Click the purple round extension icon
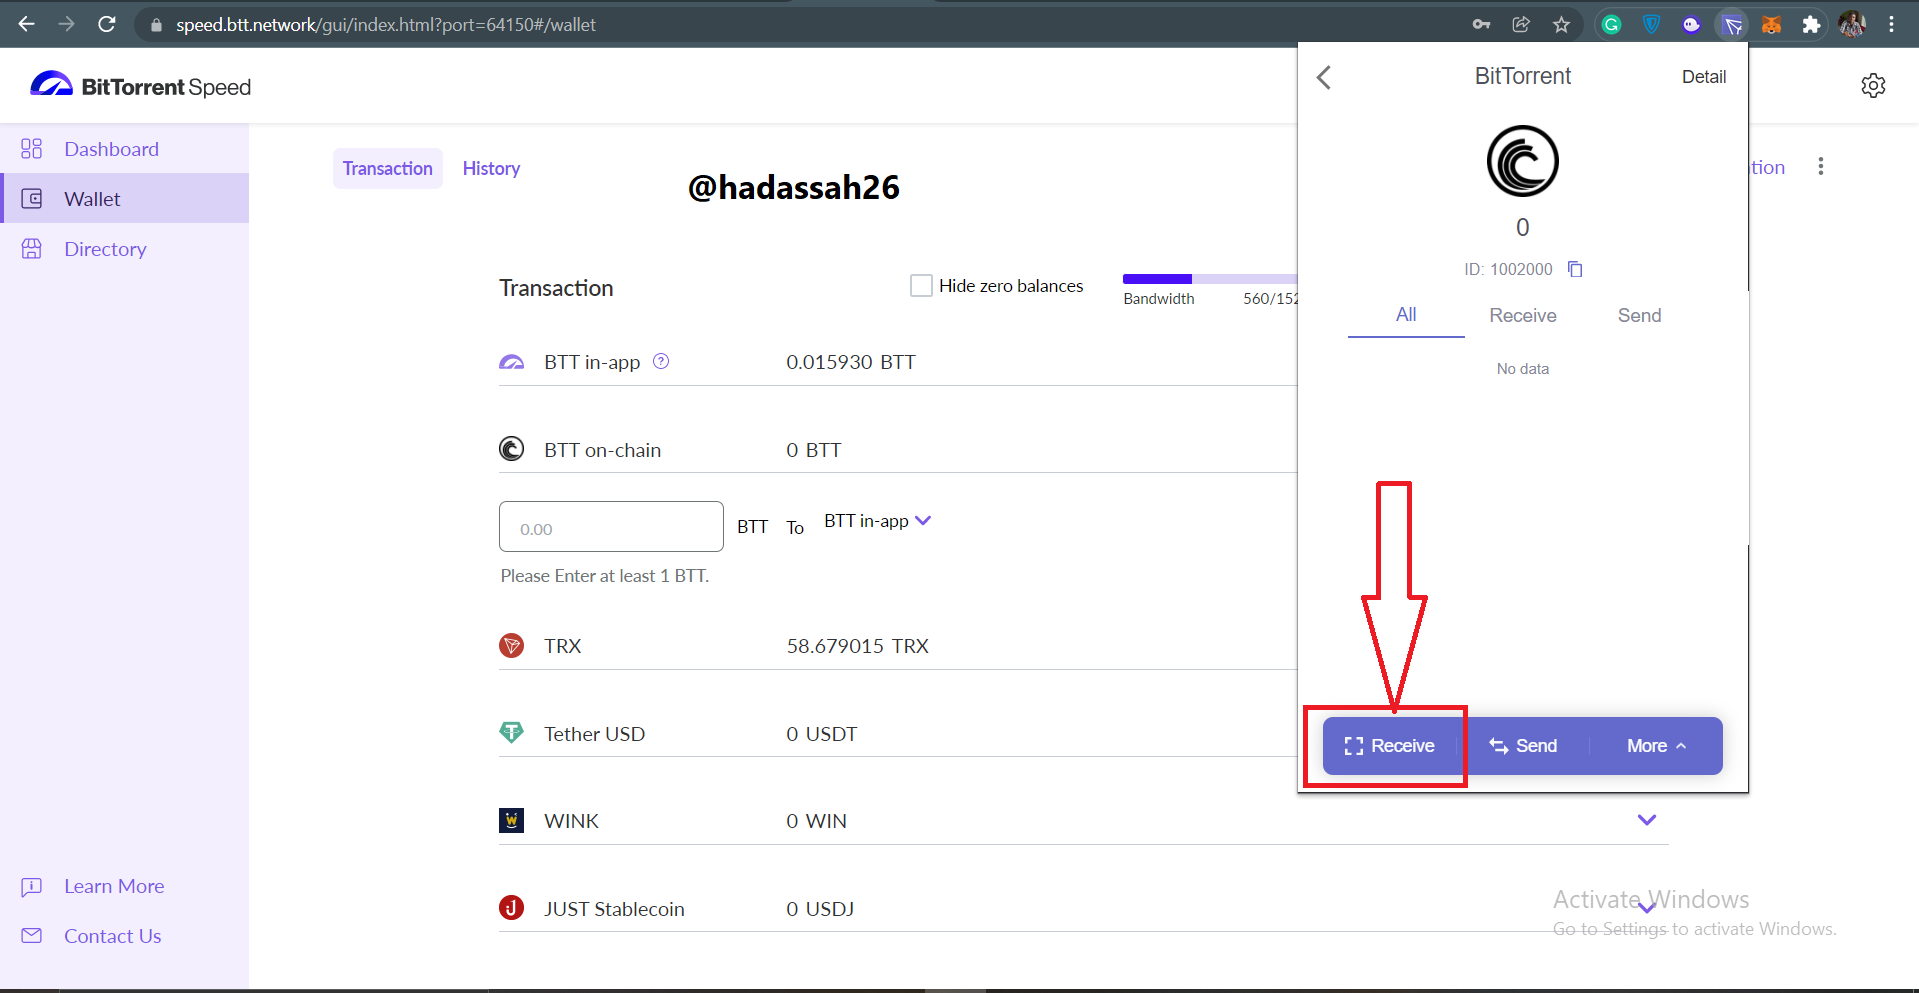The height and width of the screenshot is (993, 1919). click(1691, 24)
